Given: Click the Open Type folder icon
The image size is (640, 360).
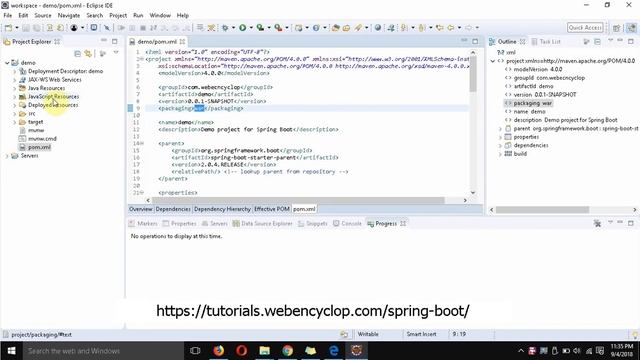Looking at the screenshot, I should pyautogui.click(x=336, y=28).
